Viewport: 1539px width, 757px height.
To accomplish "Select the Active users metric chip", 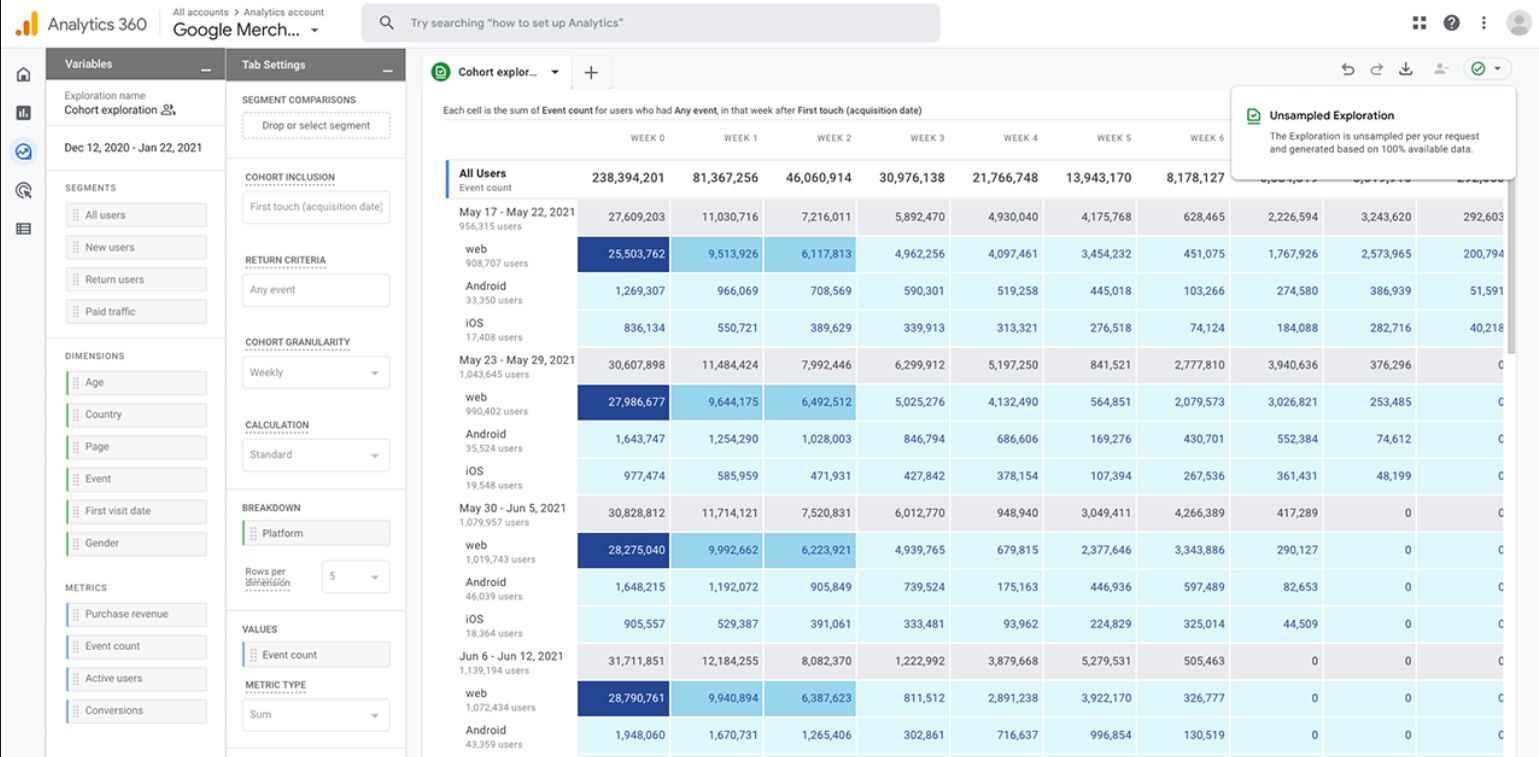I will 136,678.
